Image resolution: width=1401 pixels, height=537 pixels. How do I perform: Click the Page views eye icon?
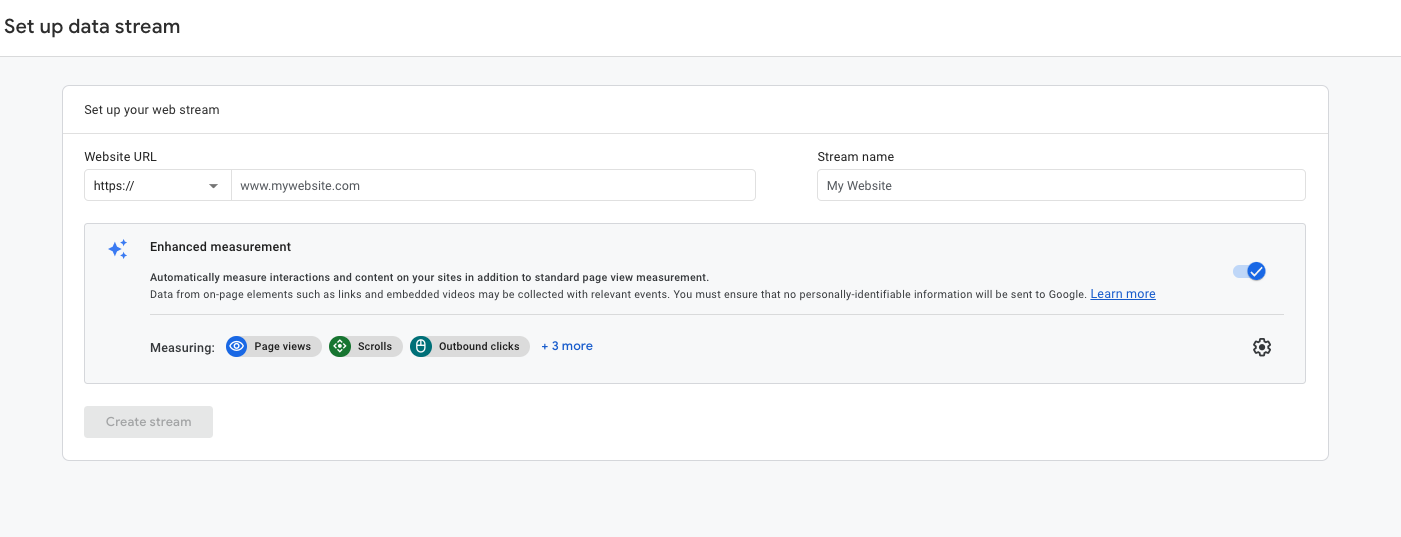pos(237,347)
